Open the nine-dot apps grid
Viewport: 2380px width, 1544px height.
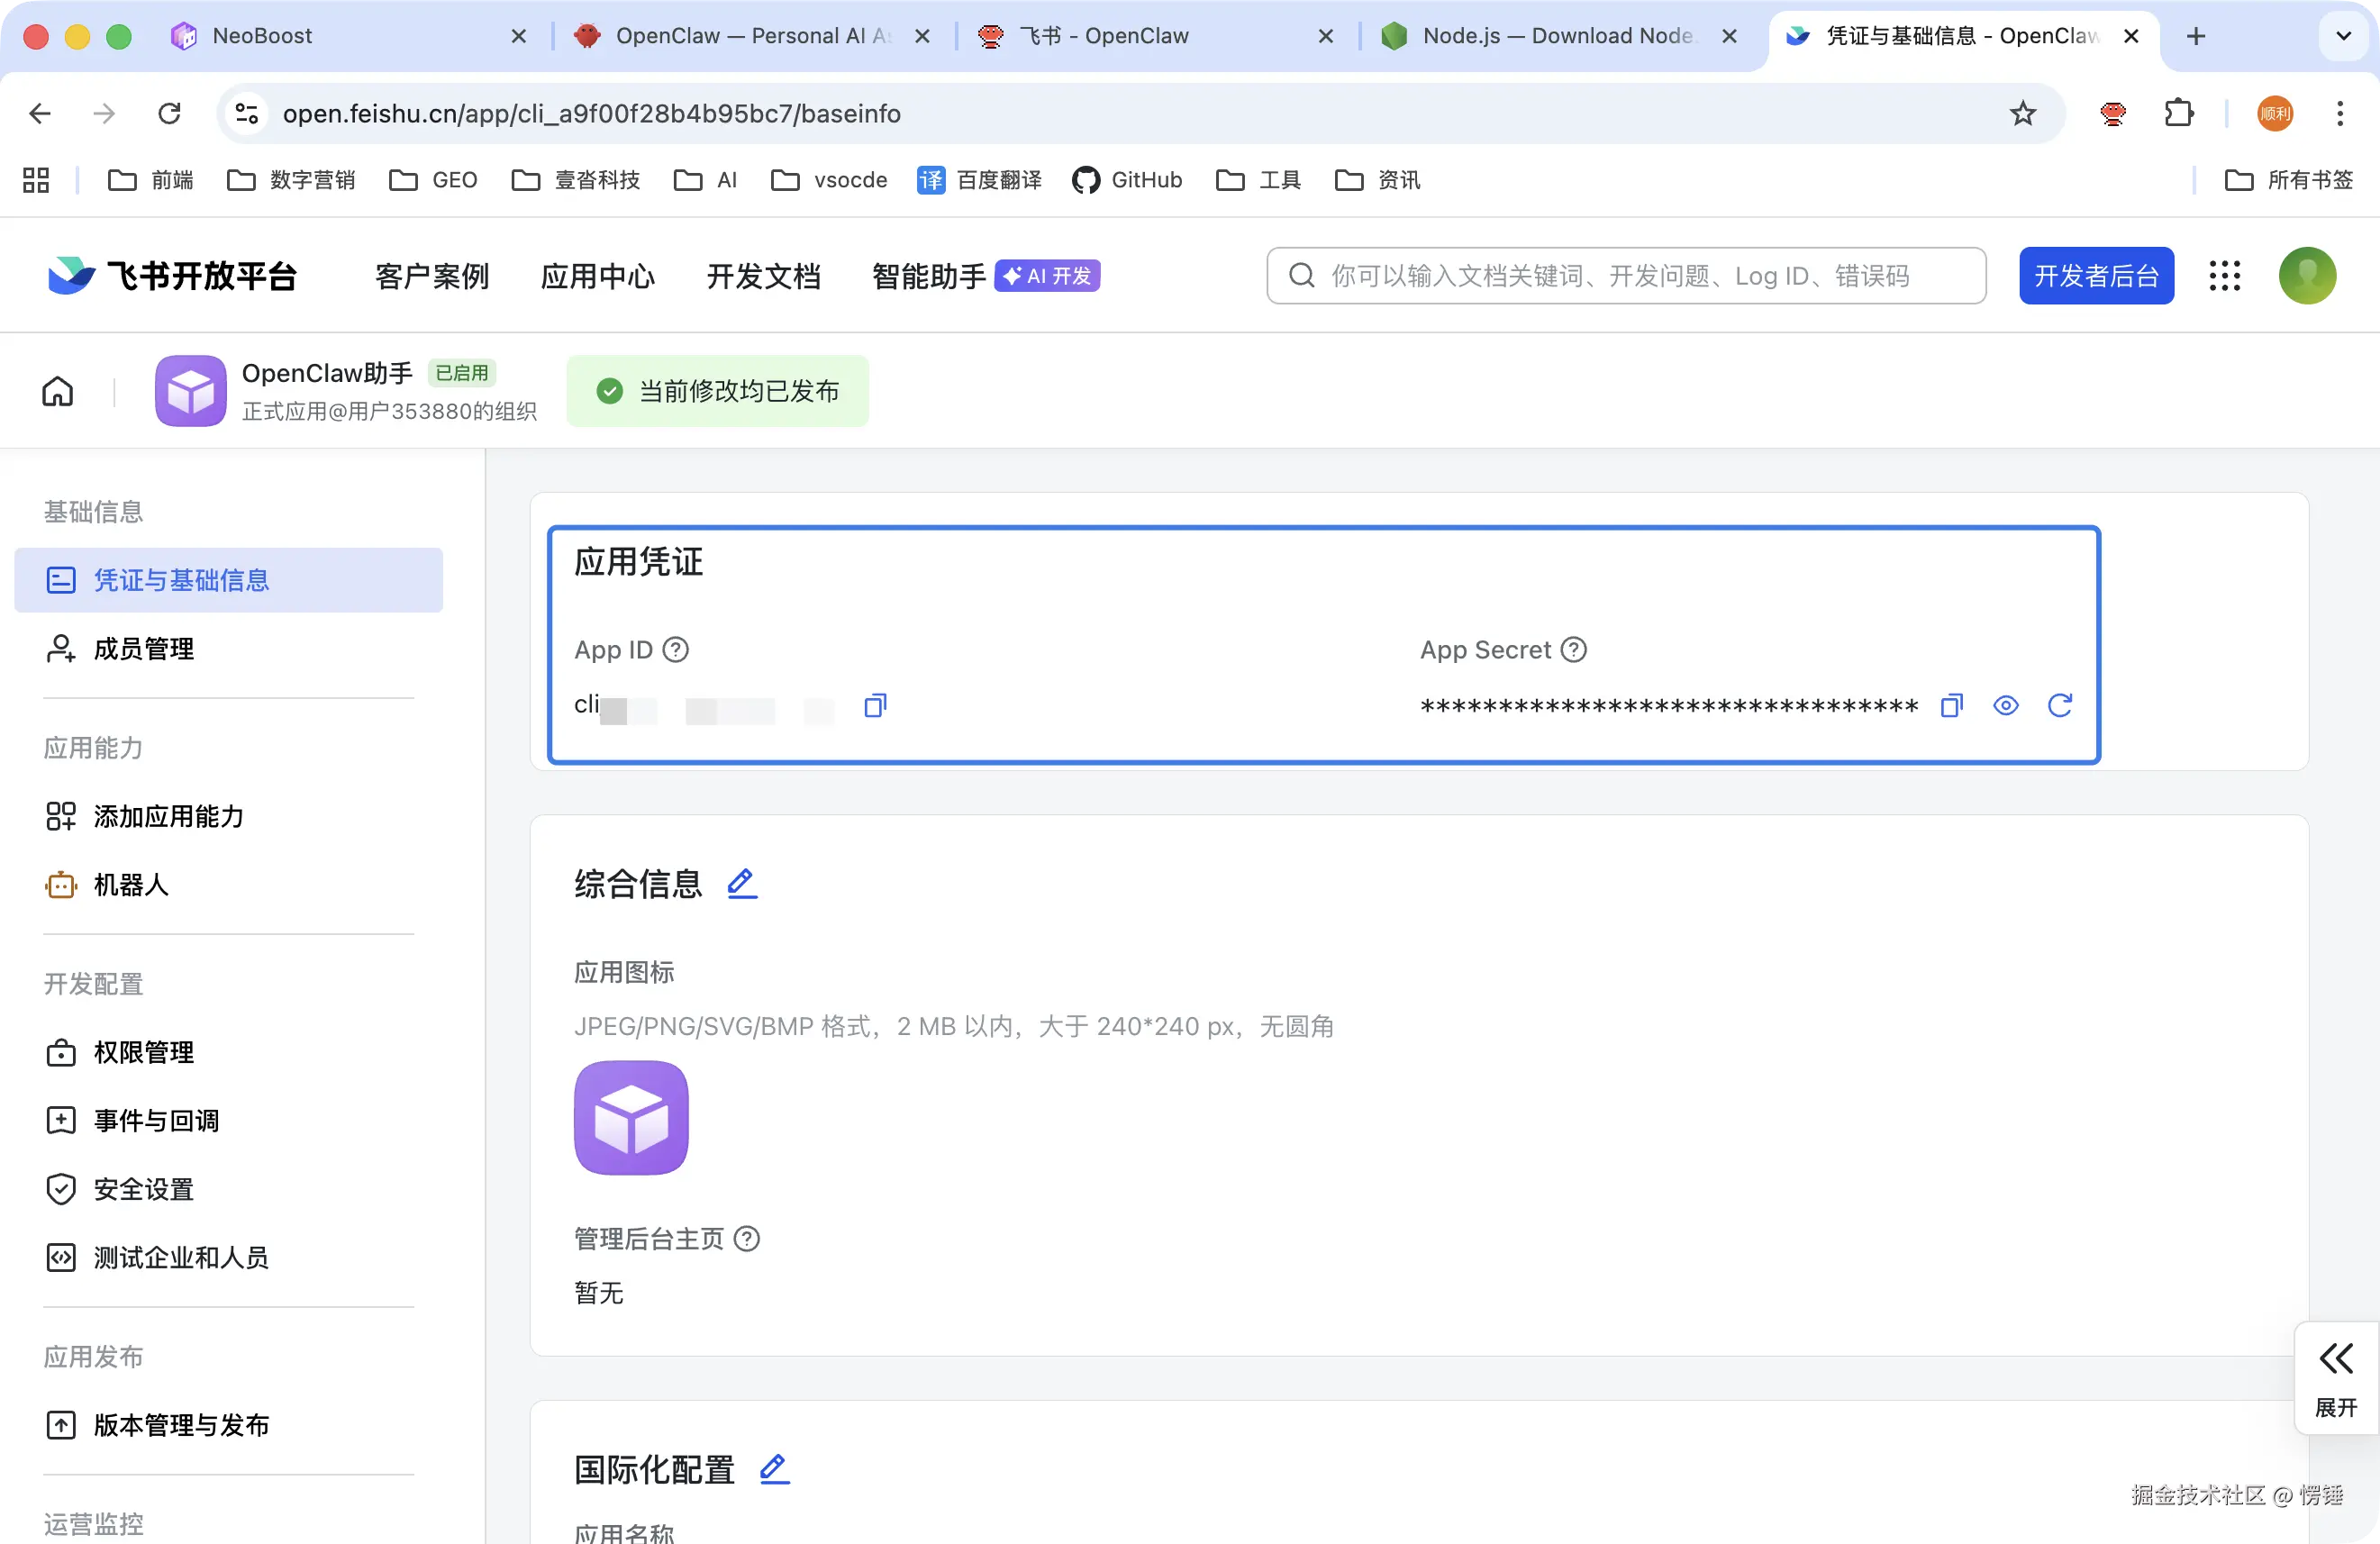(x=2224, y=276)
